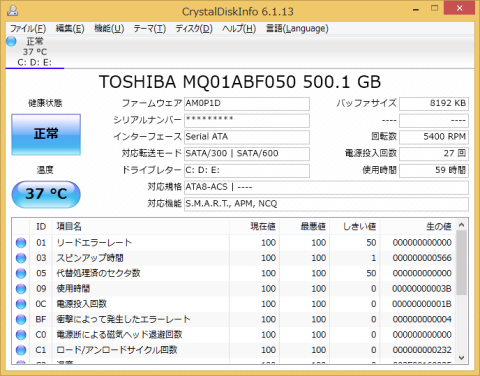Click the transfer mode field SATA/300 | SATA/600
480x376 pixels.
click(x=247, y=154)
